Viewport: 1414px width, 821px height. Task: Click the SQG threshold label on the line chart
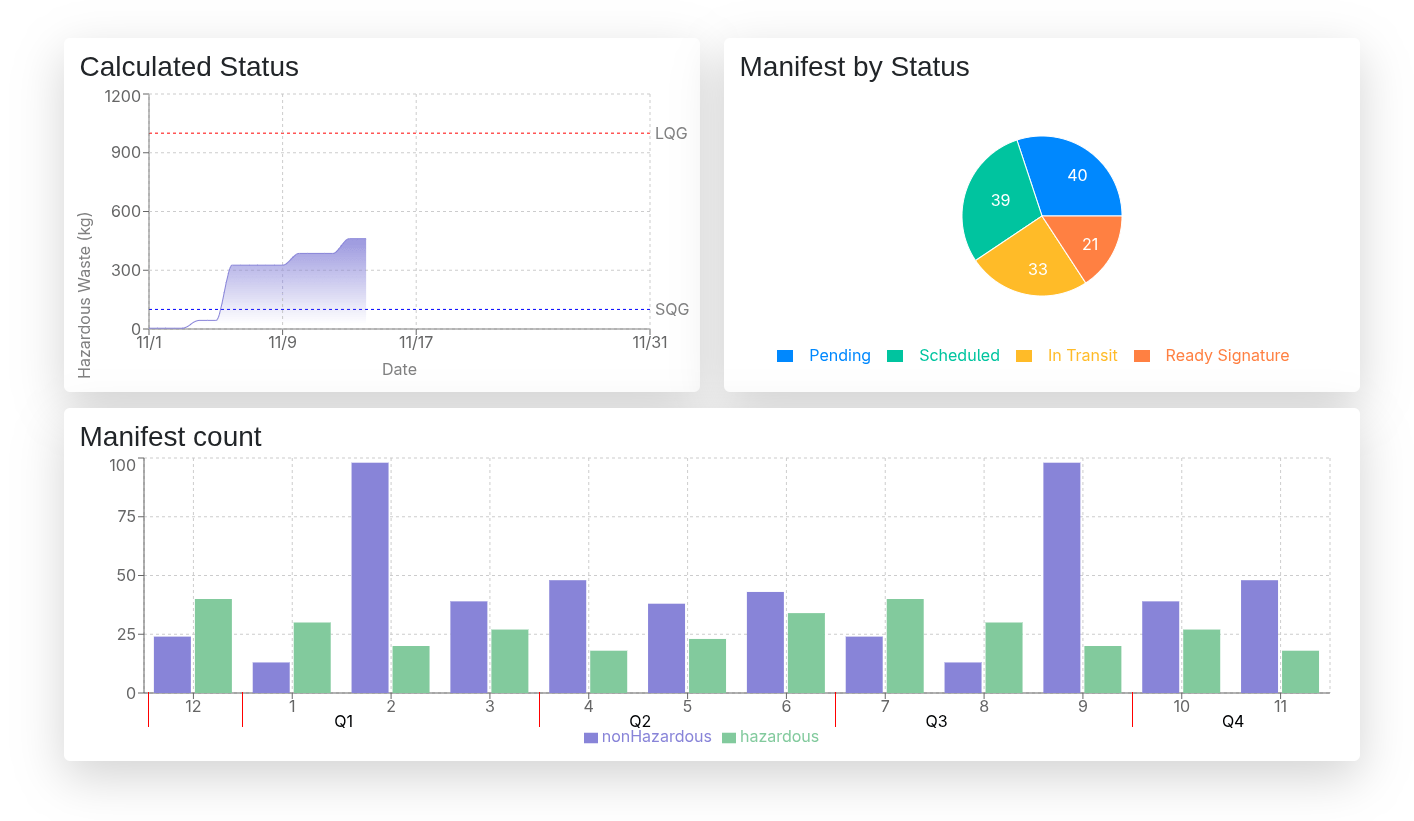(671, 310)
